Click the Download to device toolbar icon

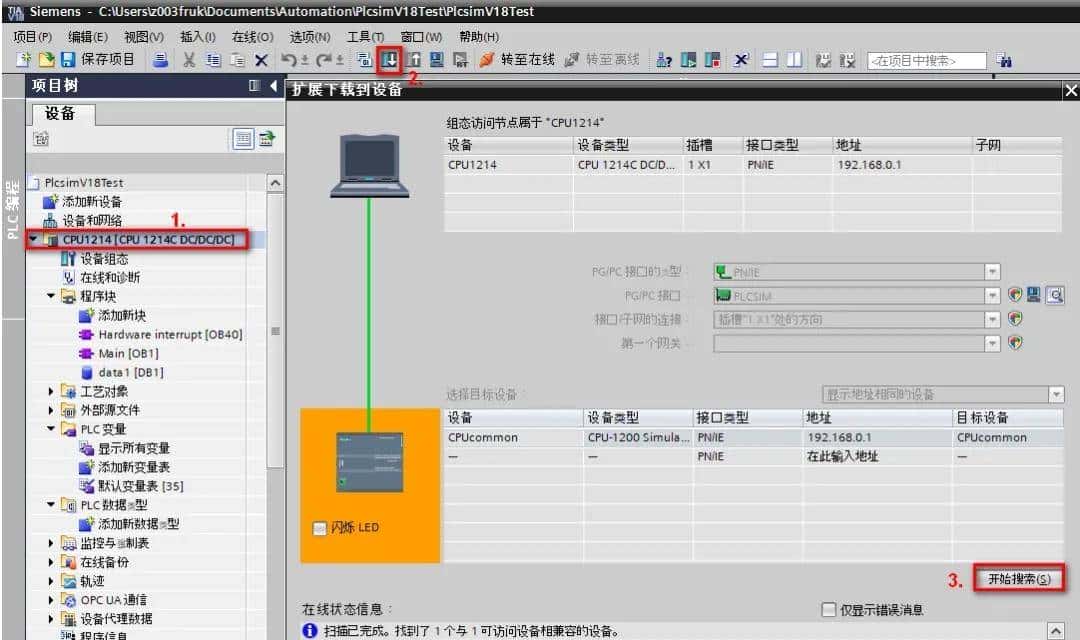[x=391, y=60]
